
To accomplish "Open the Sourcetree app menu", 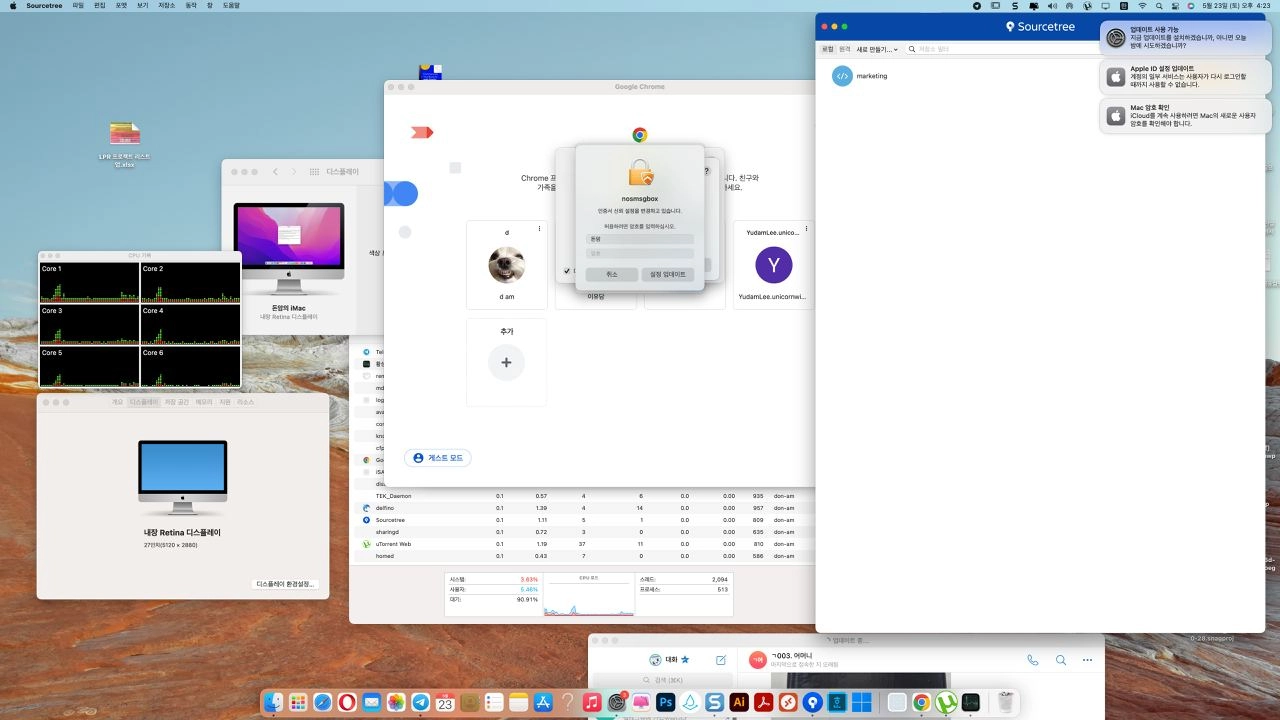I will (x=45, y=6).
